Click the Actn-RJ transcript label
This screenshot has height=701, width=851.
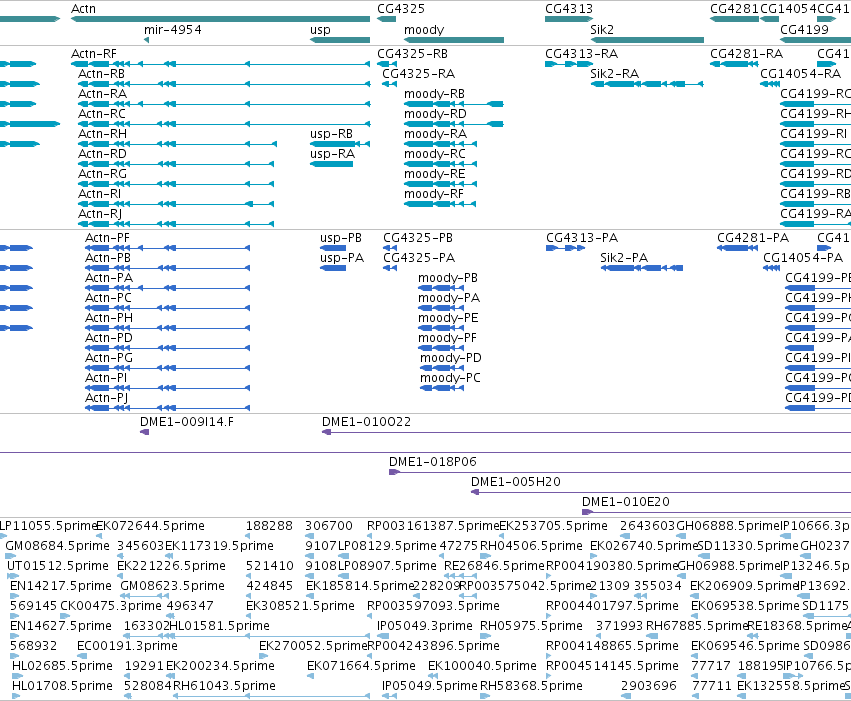(100, 214)
